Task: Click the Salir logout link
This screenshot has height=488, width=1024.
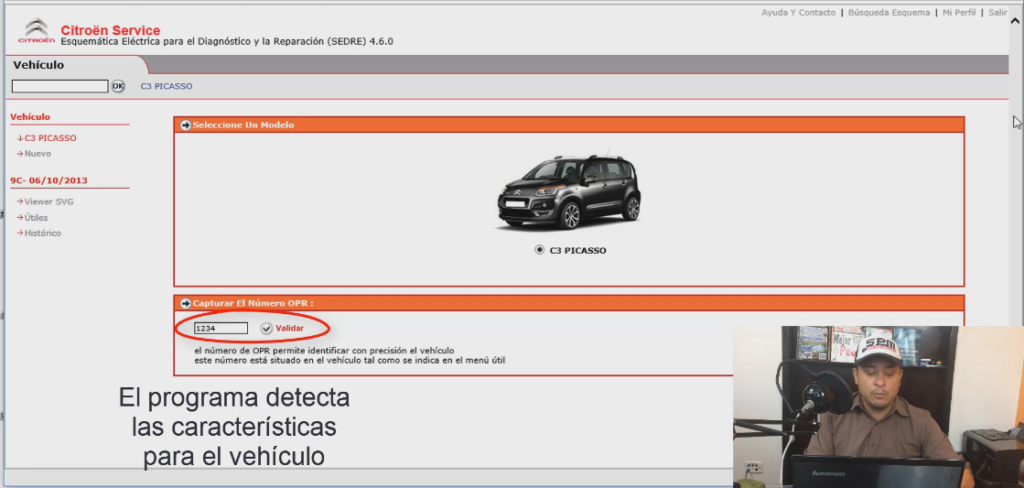Action: click(997, 12)
